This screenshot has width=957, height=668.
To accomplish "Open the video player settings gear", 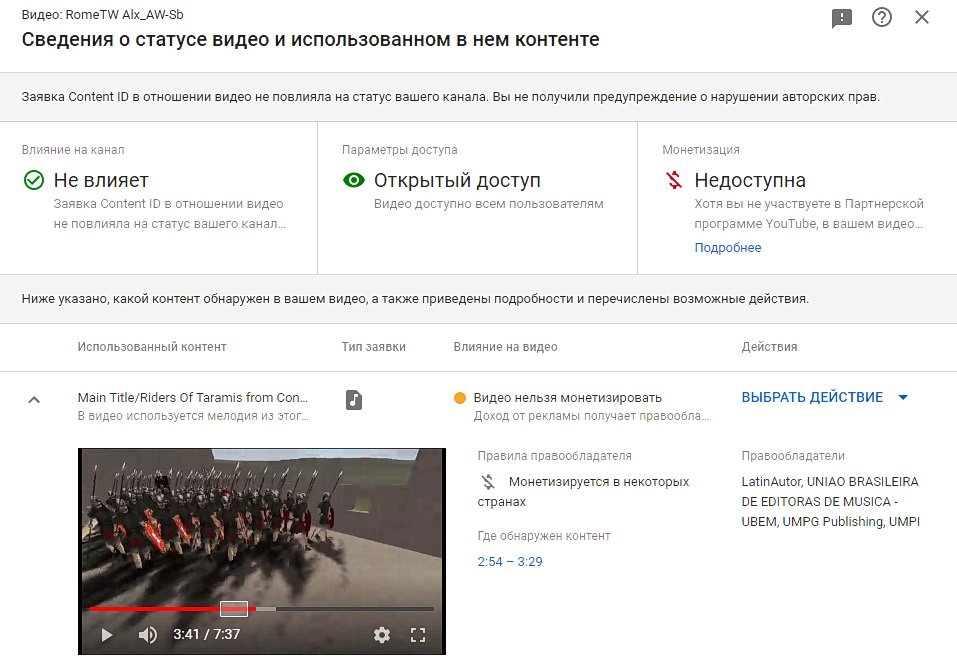I will click(382, 635).
